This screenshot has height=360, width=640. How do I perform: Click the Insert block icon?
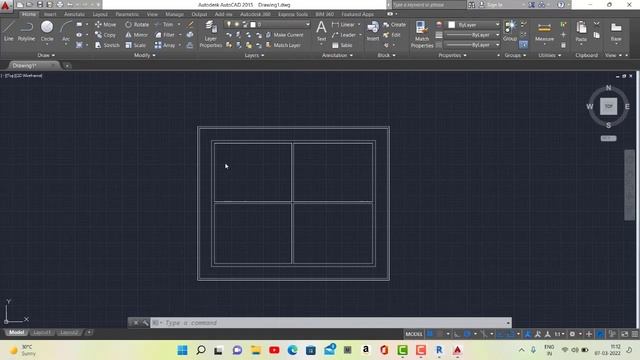[x=373, y=31]
